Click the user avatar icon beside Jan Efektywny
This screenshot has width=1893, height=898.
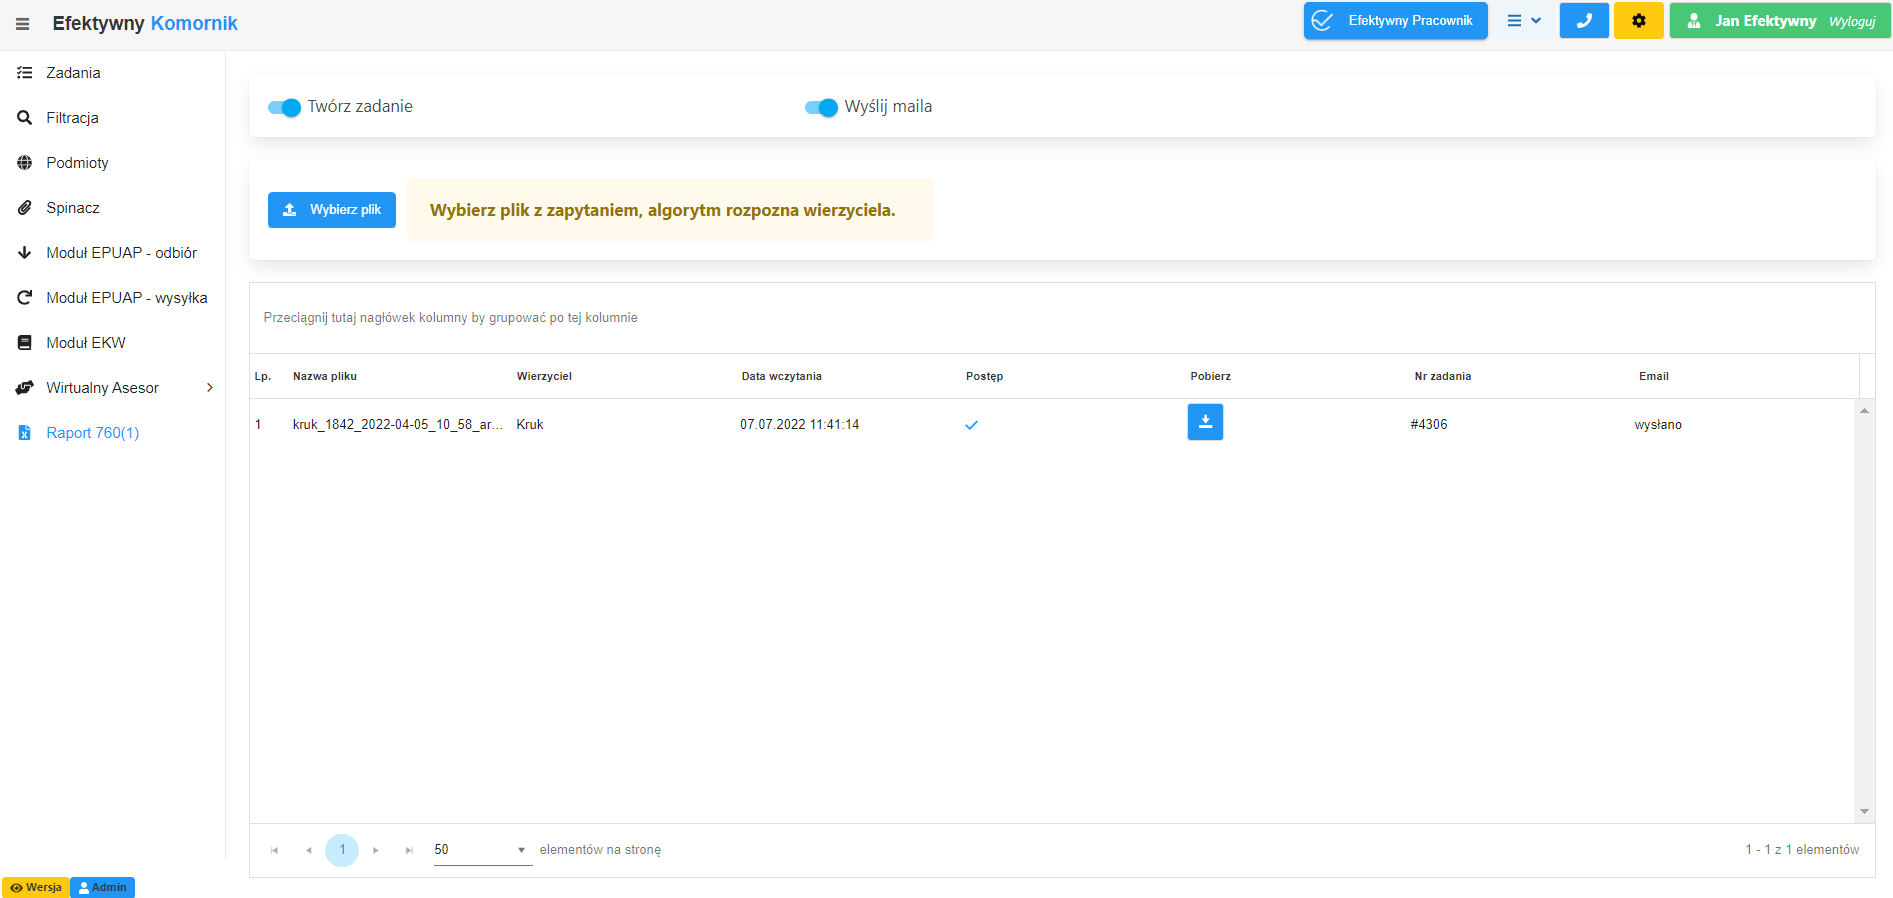1694,21
